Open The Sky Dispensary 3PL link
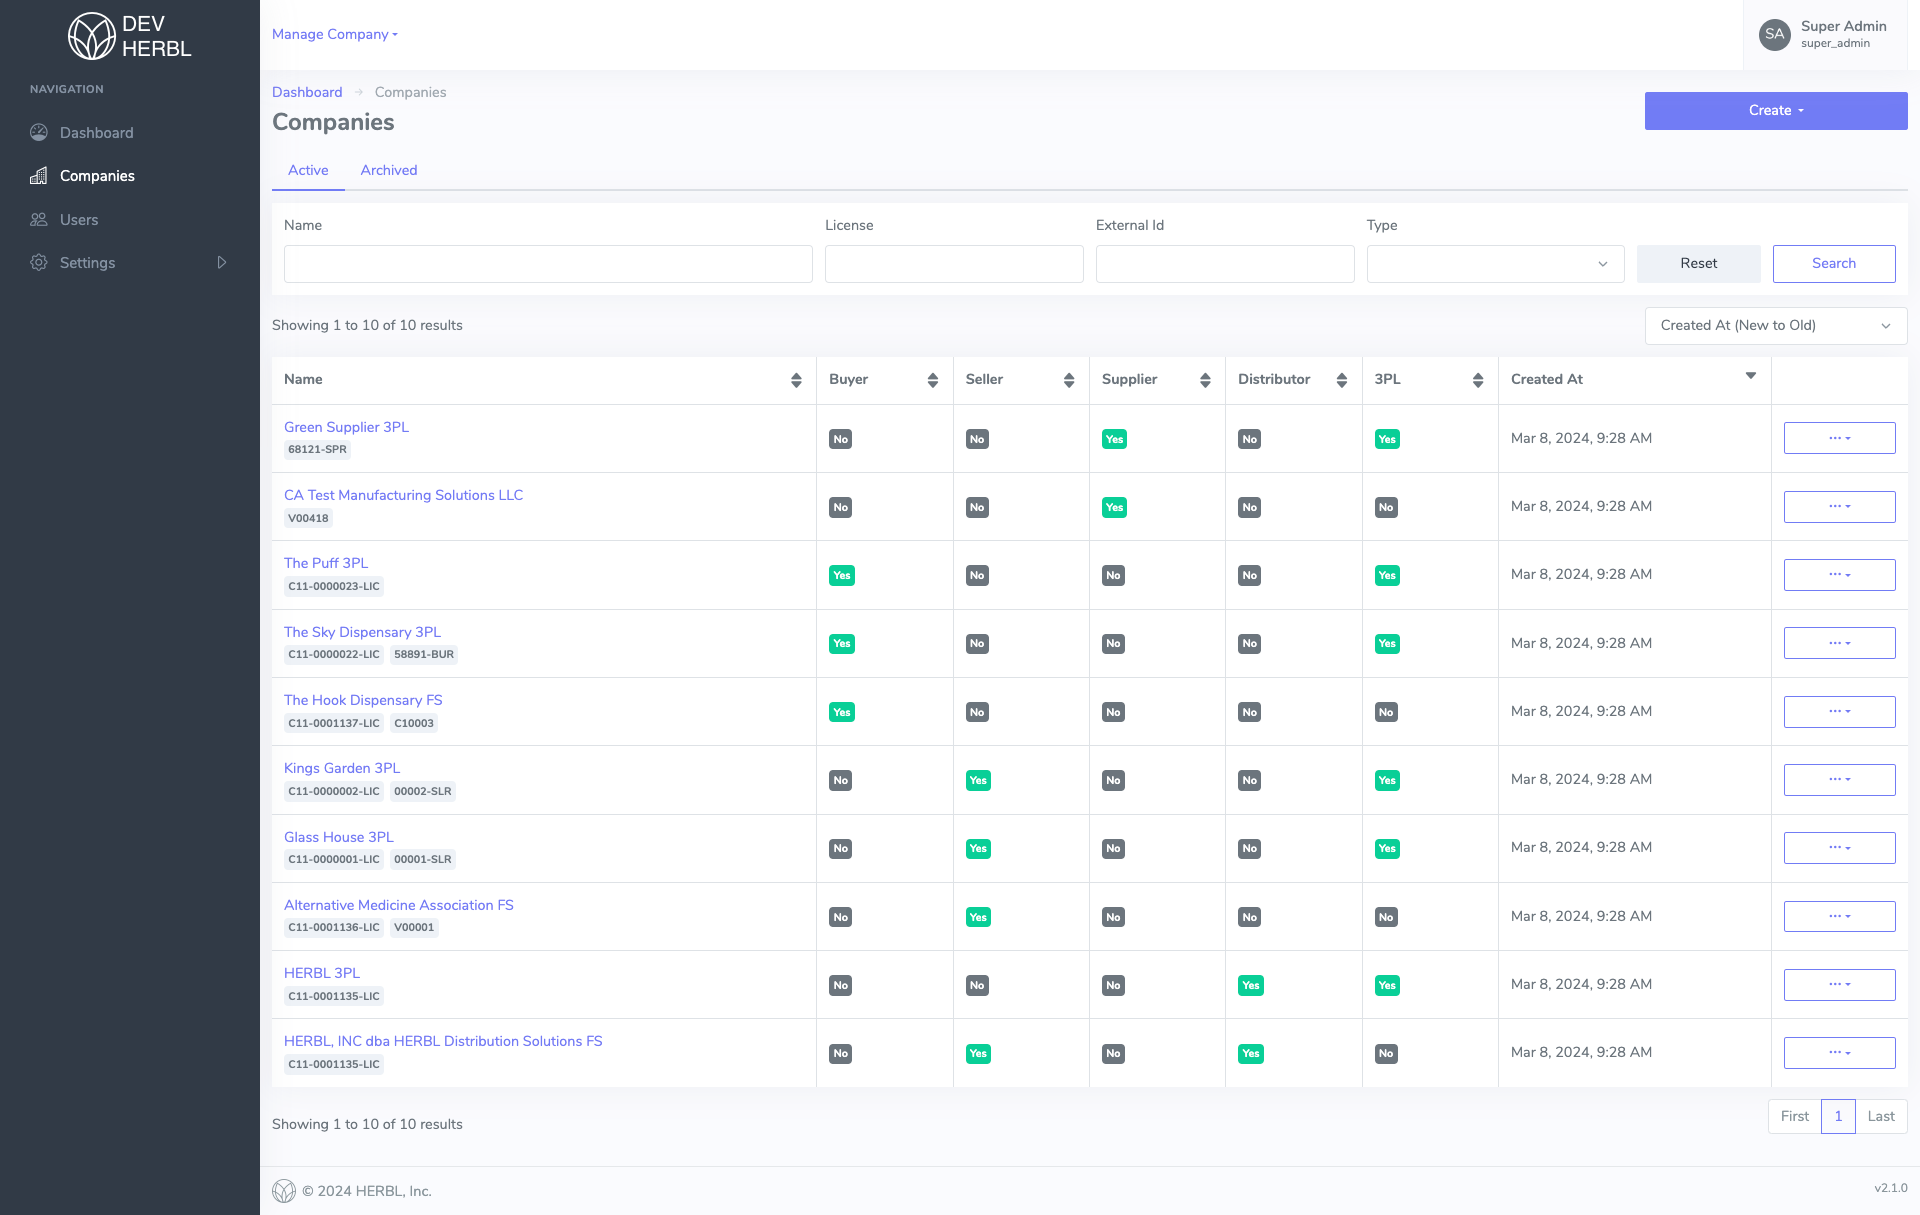Image resolution: width=1920 pixels, height=1215 pixels. [x=362, y=632]
